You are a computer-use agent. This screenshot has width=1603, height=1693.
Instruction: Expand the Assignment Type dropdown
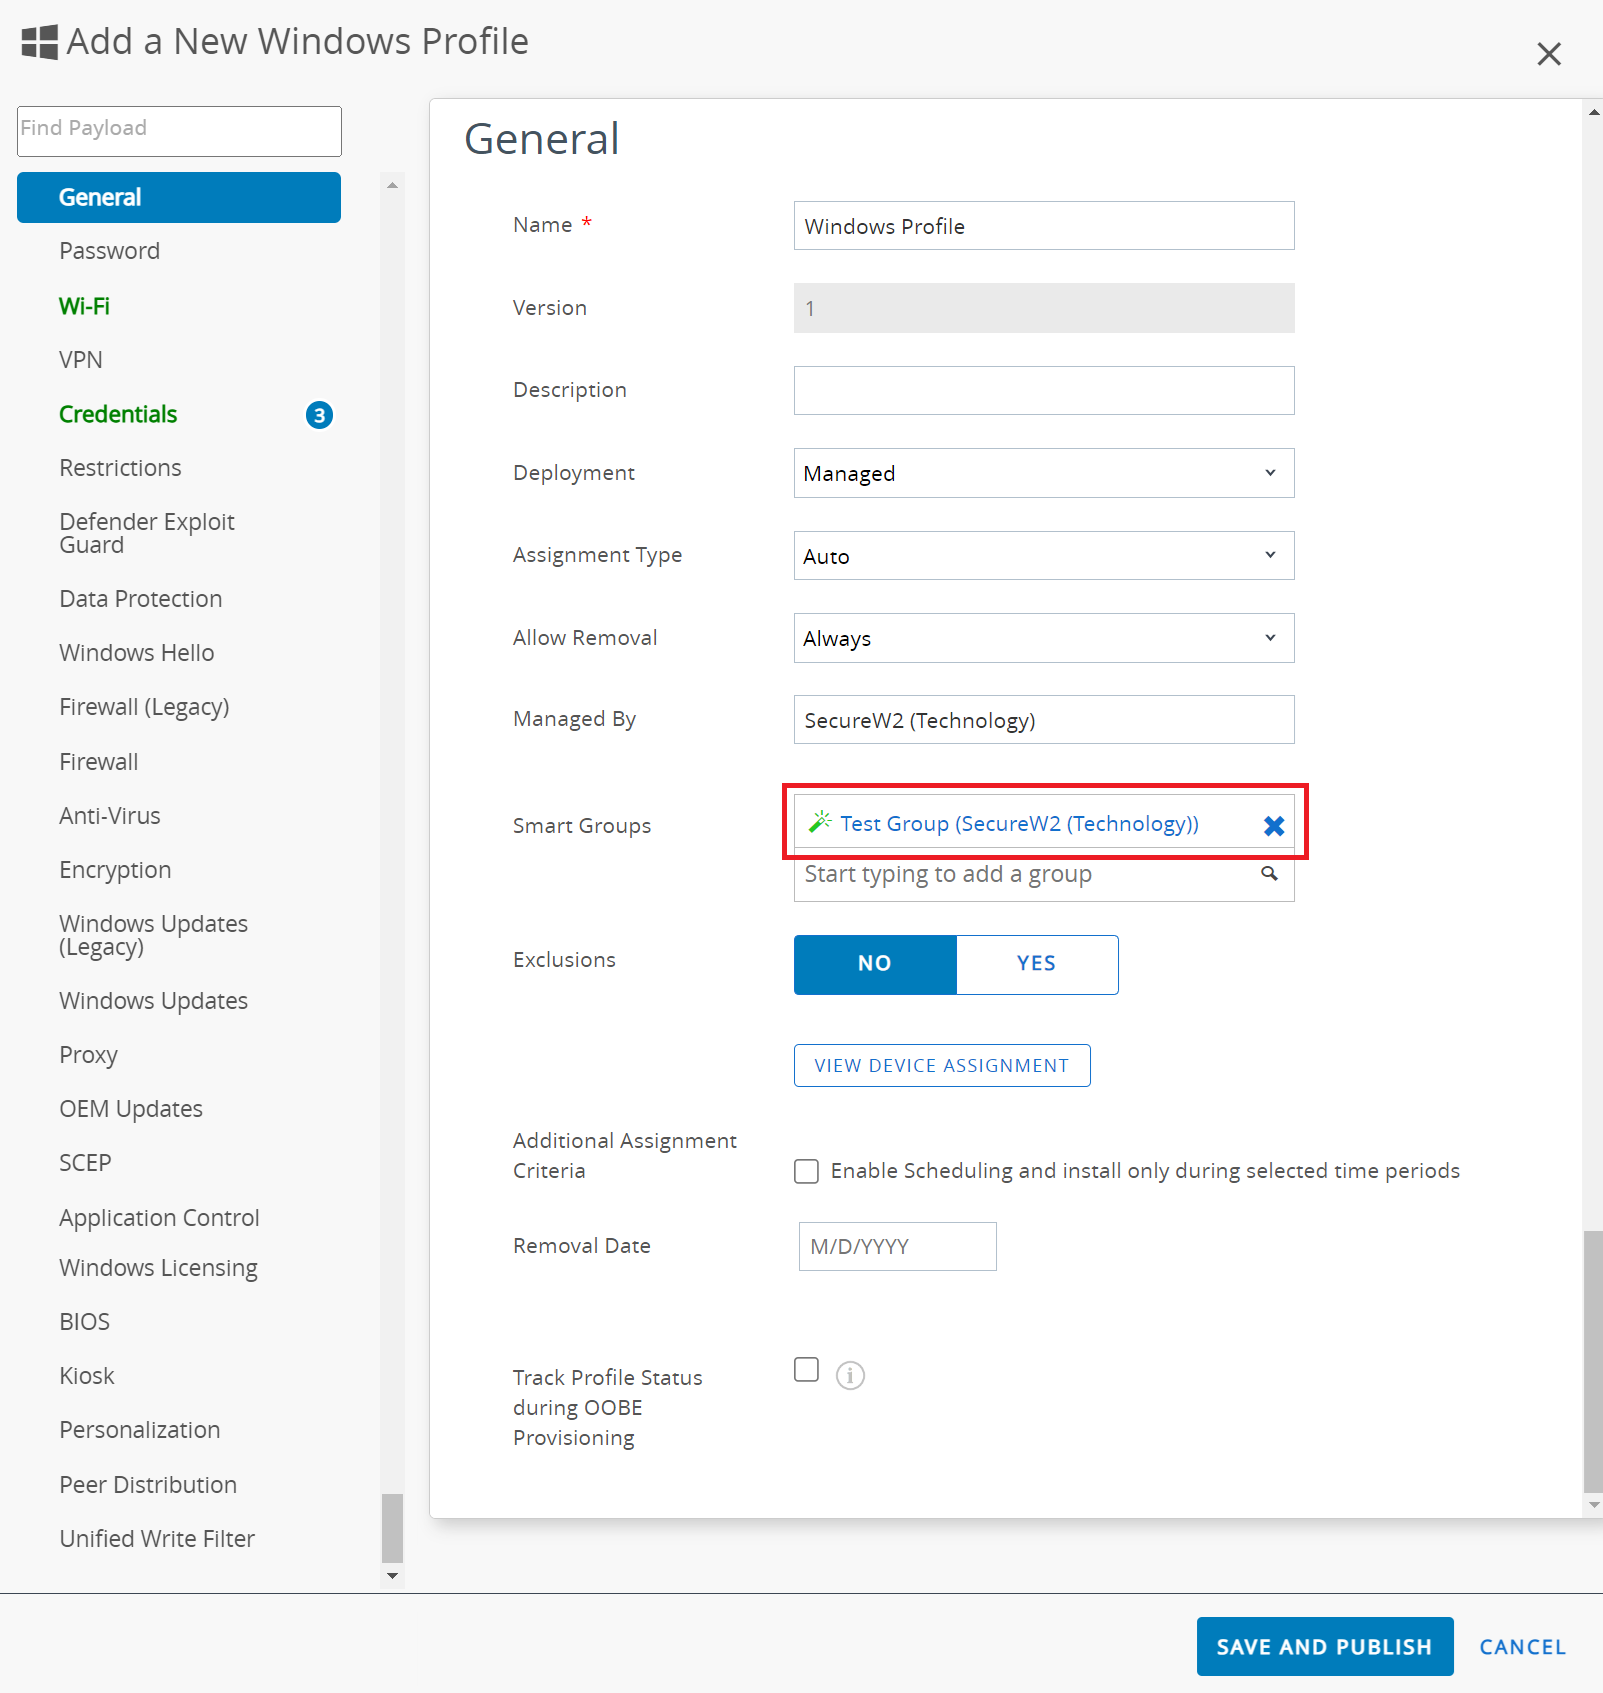[x=1043, y=556]
